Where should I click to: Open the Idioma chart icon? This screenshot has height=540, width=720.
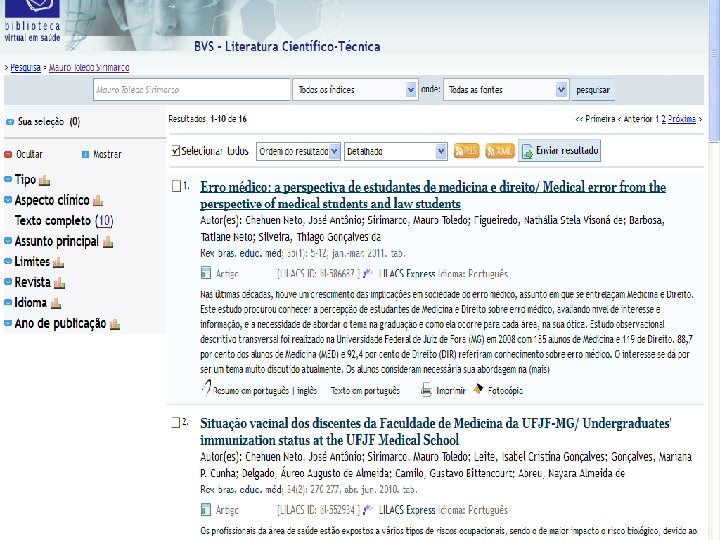pos(56,304)
